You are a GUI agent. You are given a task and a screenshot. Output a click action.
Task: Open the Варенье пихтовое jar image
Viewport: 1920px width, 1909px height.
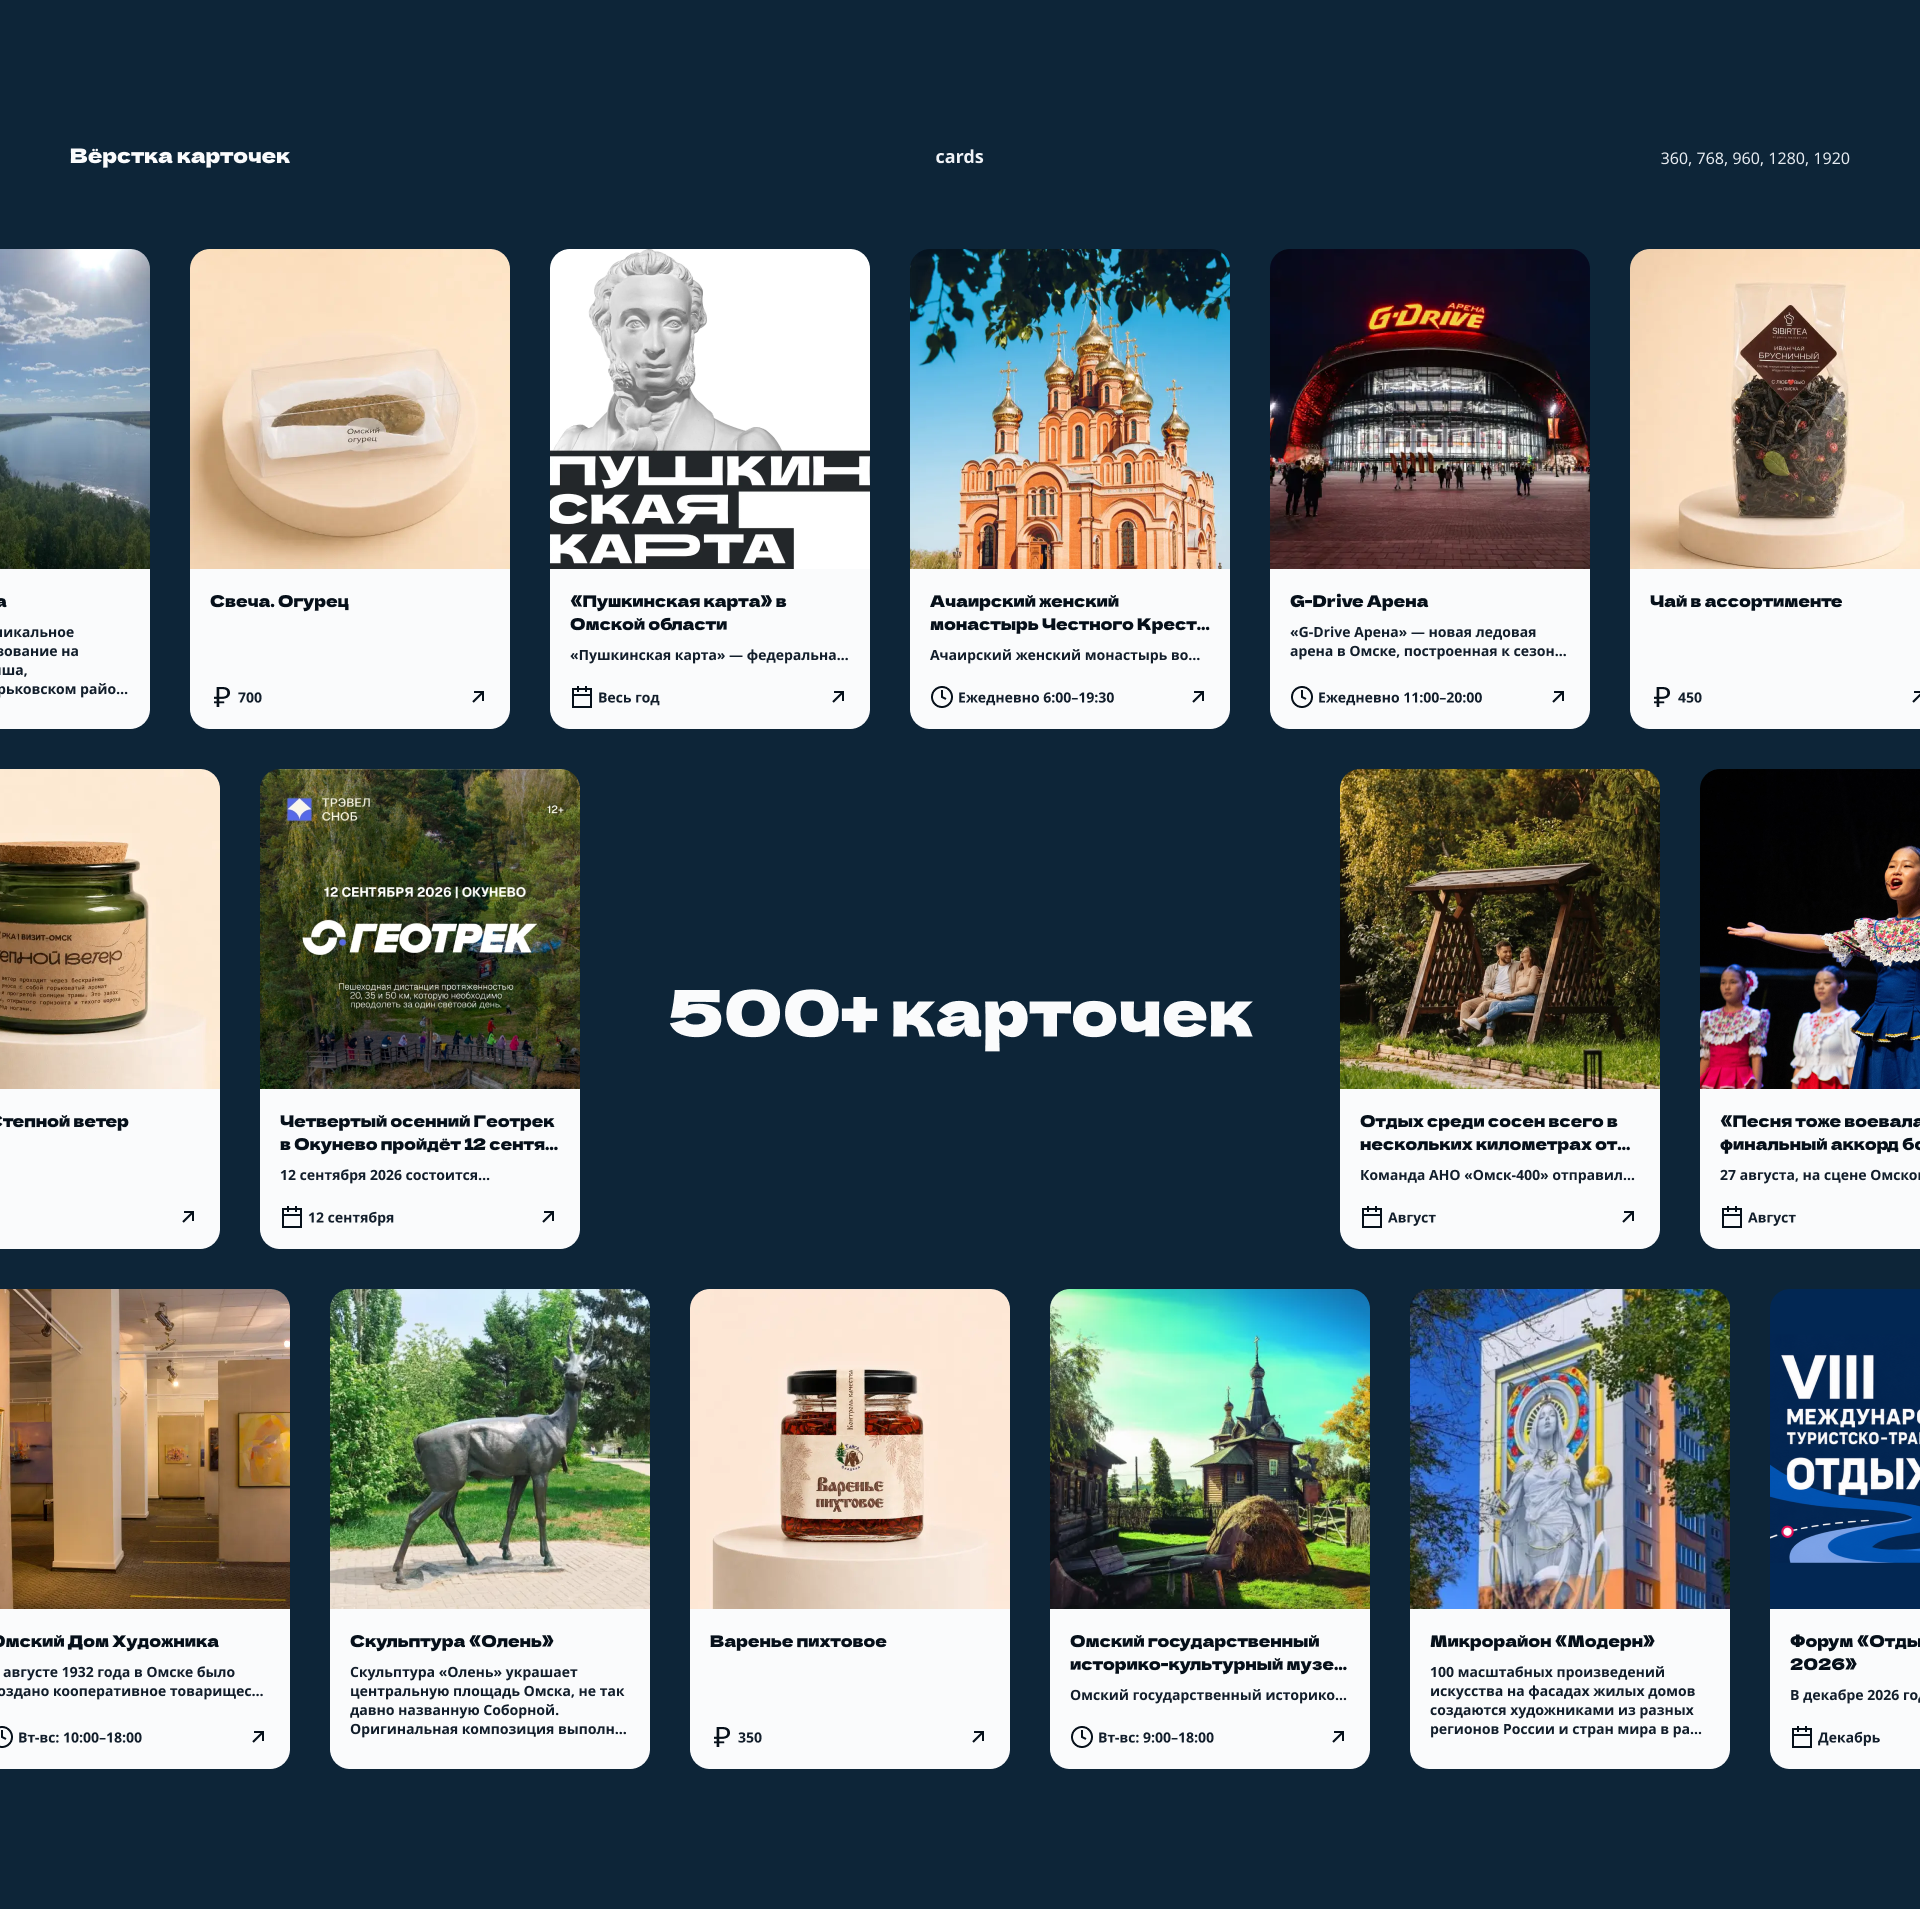coord(850,1449)
